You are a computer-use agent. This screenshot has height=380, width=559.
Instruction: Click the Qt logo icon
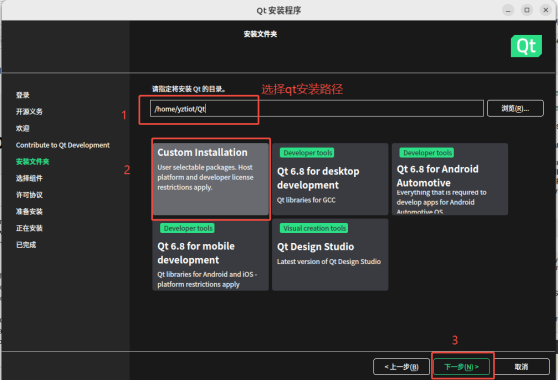[x=526, y=46]
